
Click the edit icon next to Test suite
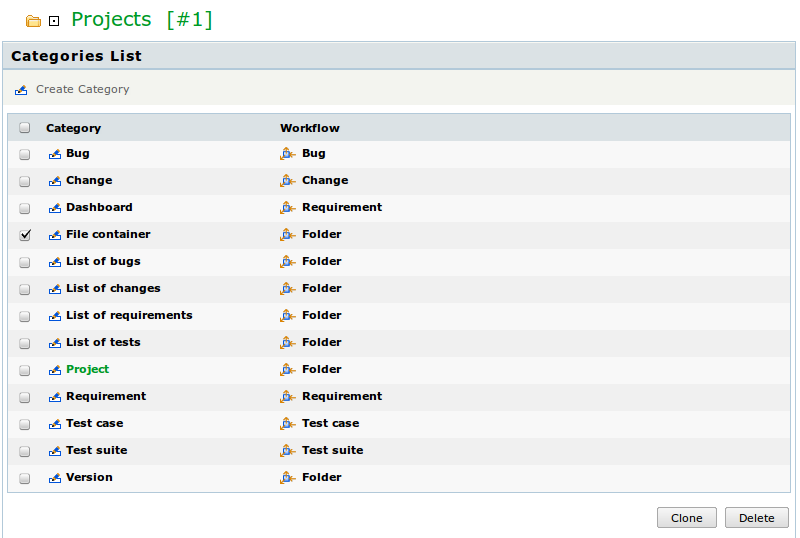point(55,451)
